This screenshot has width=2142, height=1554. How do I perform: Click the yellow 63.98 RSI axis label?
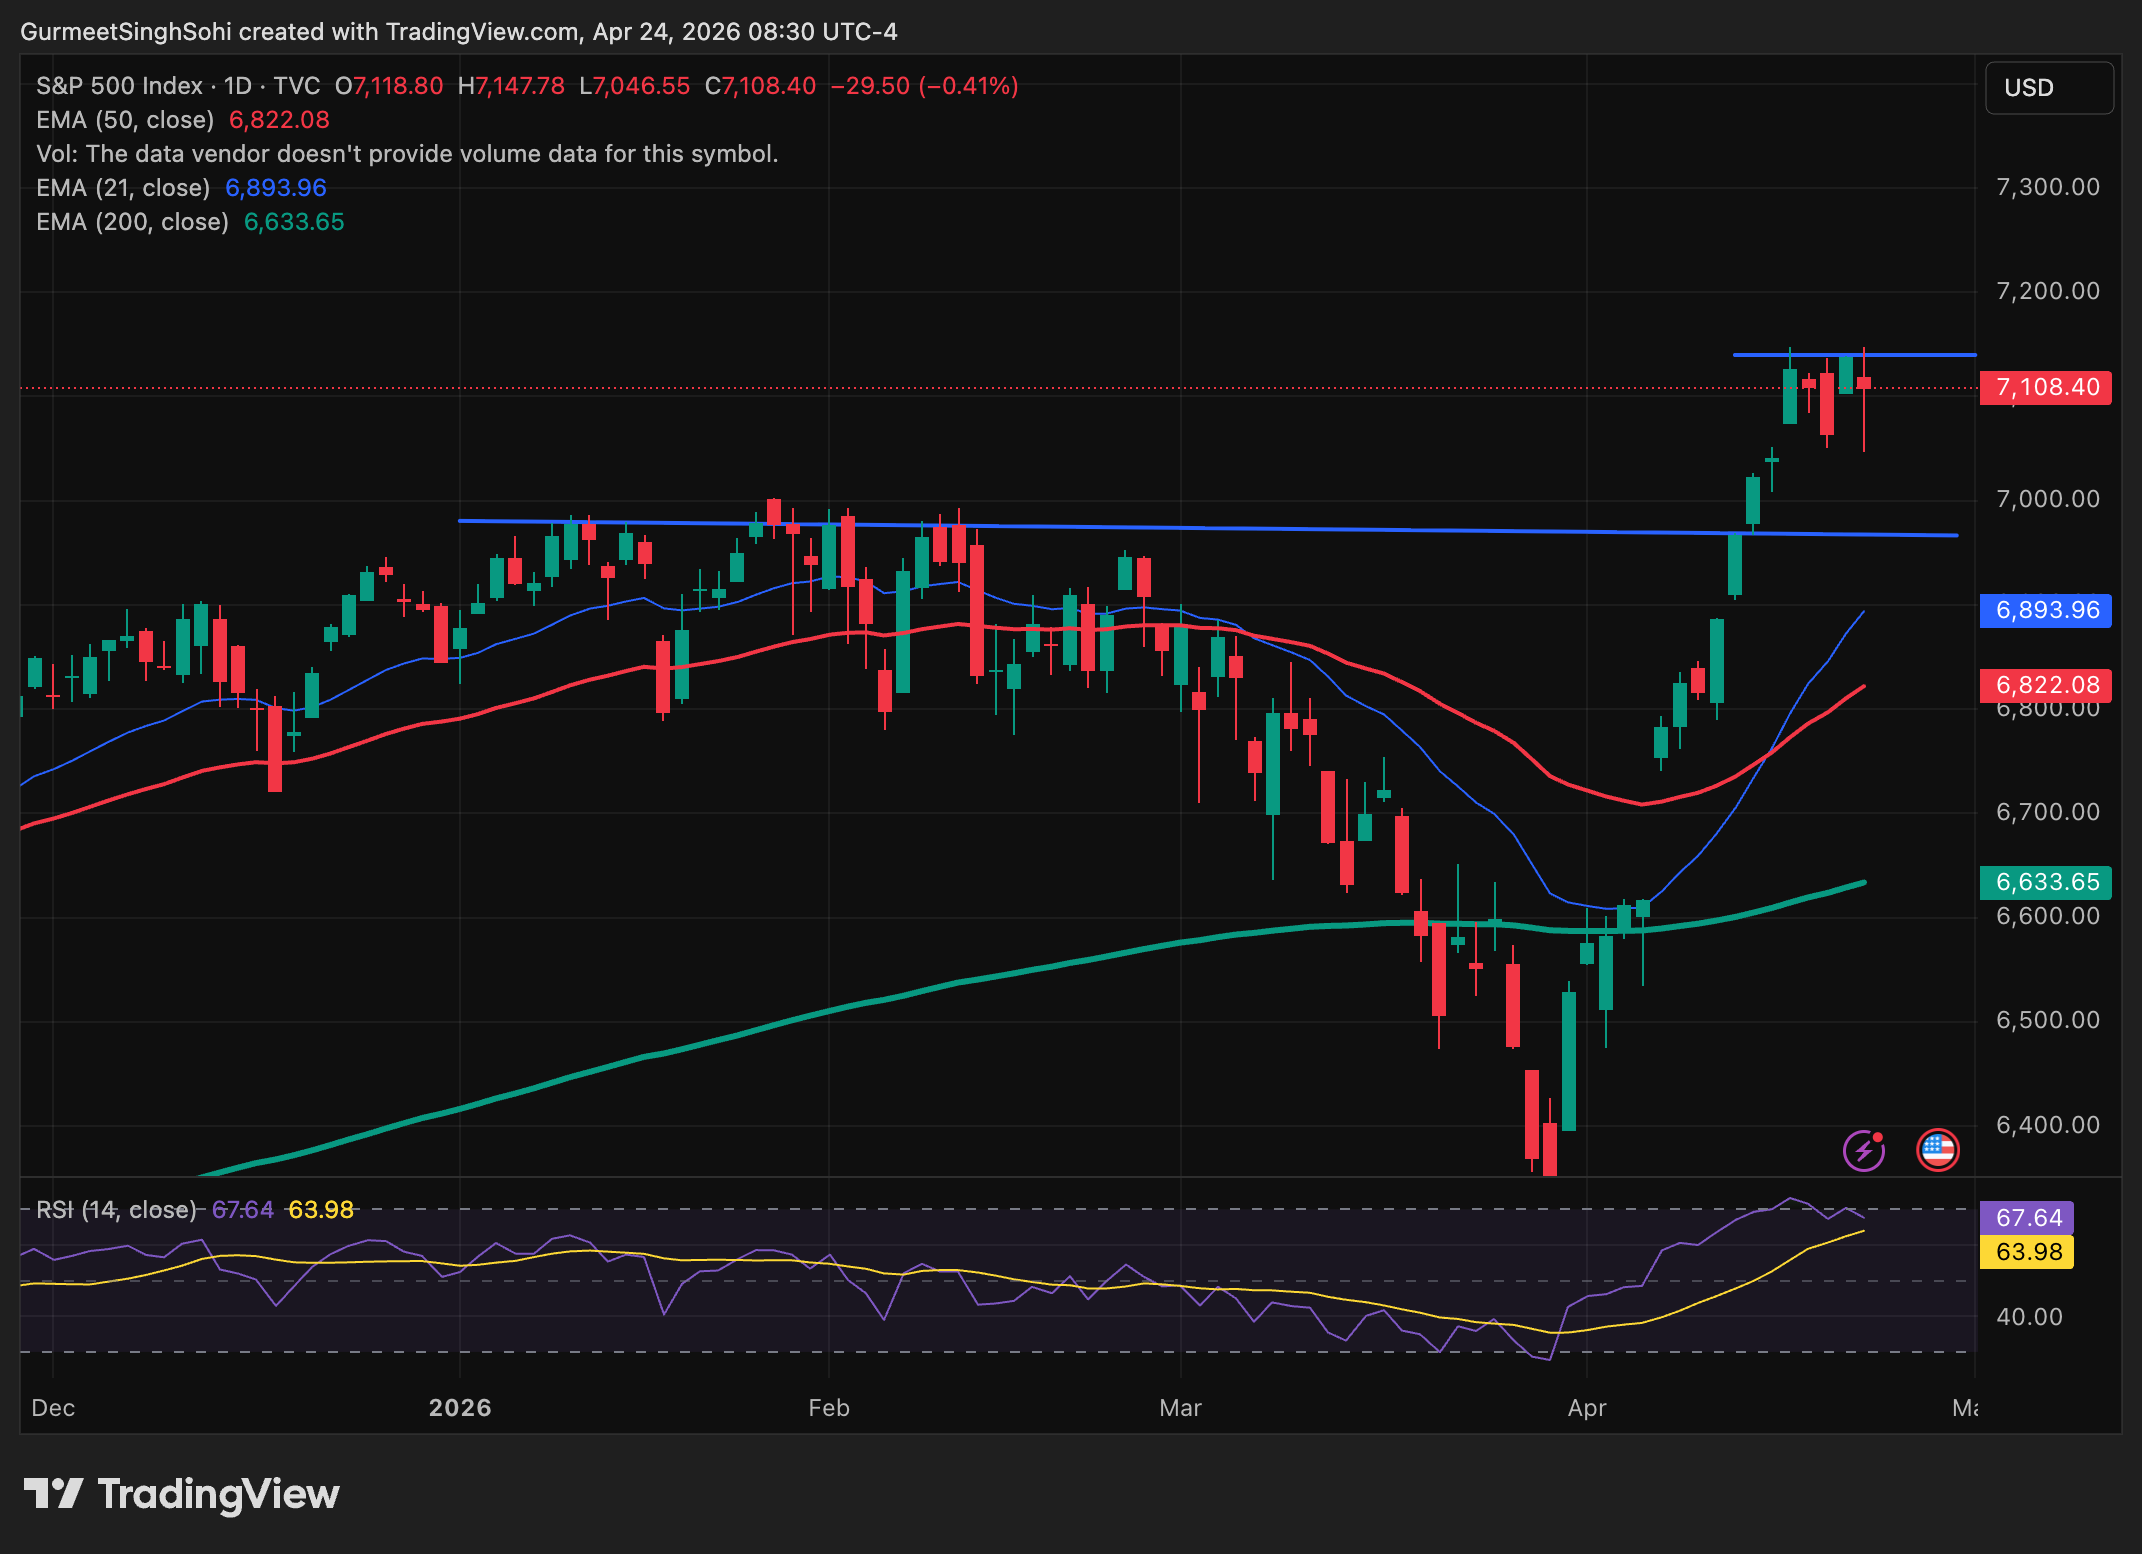tap(2028, 1252)
